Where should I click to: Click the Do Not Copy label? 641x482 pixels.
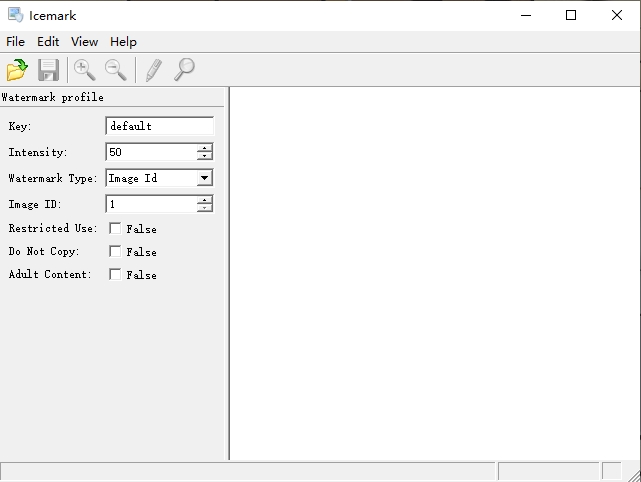[44, 251]
